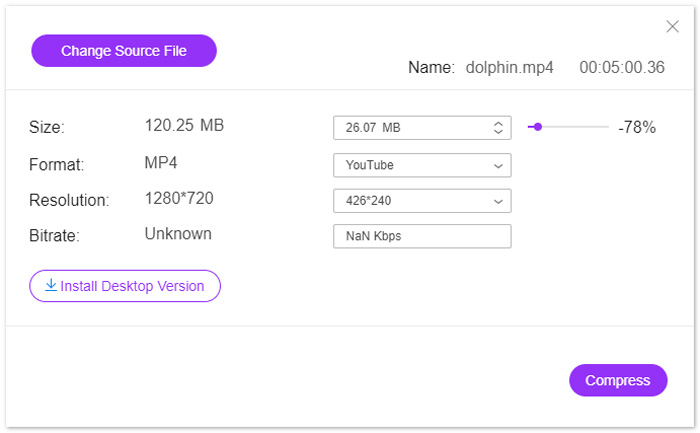Open the 426*240 resolution dropdown
Image resolution: width=700 pixels, height=433 pixels.
[x=422, y=201]
